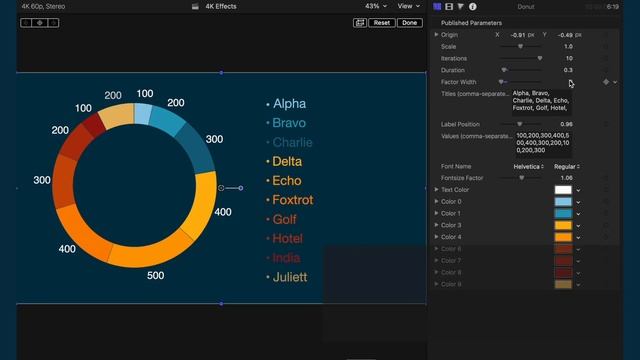
Task: Go to previous keyframe in viewer
Action: [x=26, y=23]
